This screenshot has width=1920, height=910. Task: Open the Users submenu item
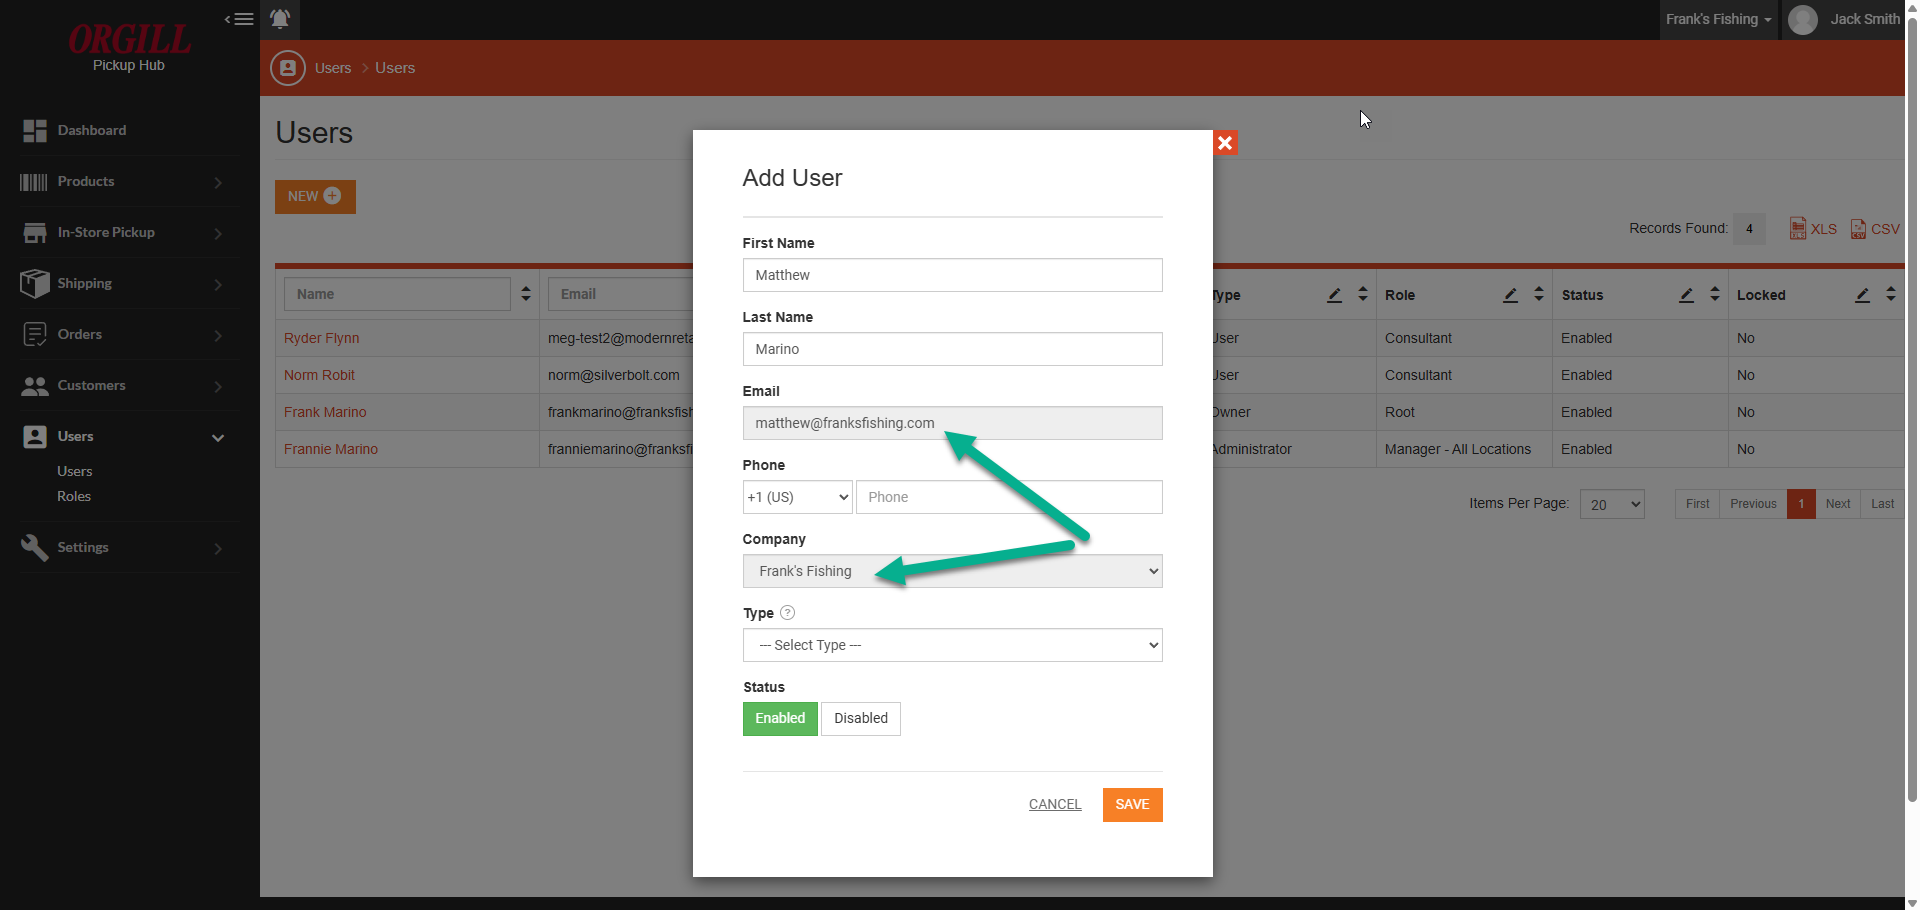74,471
